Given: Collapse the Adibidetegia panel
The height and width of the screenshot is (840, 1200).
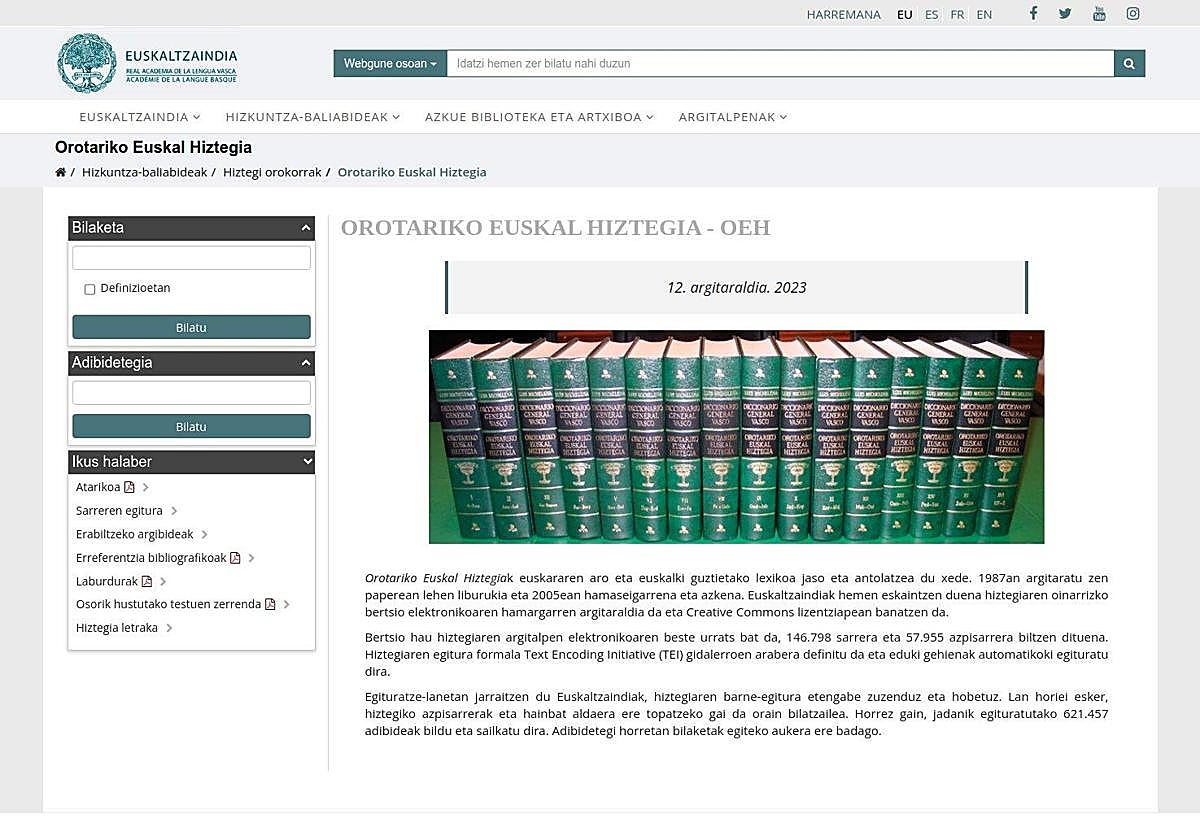Looking at the screenshot, I should (x=306, y=363).
